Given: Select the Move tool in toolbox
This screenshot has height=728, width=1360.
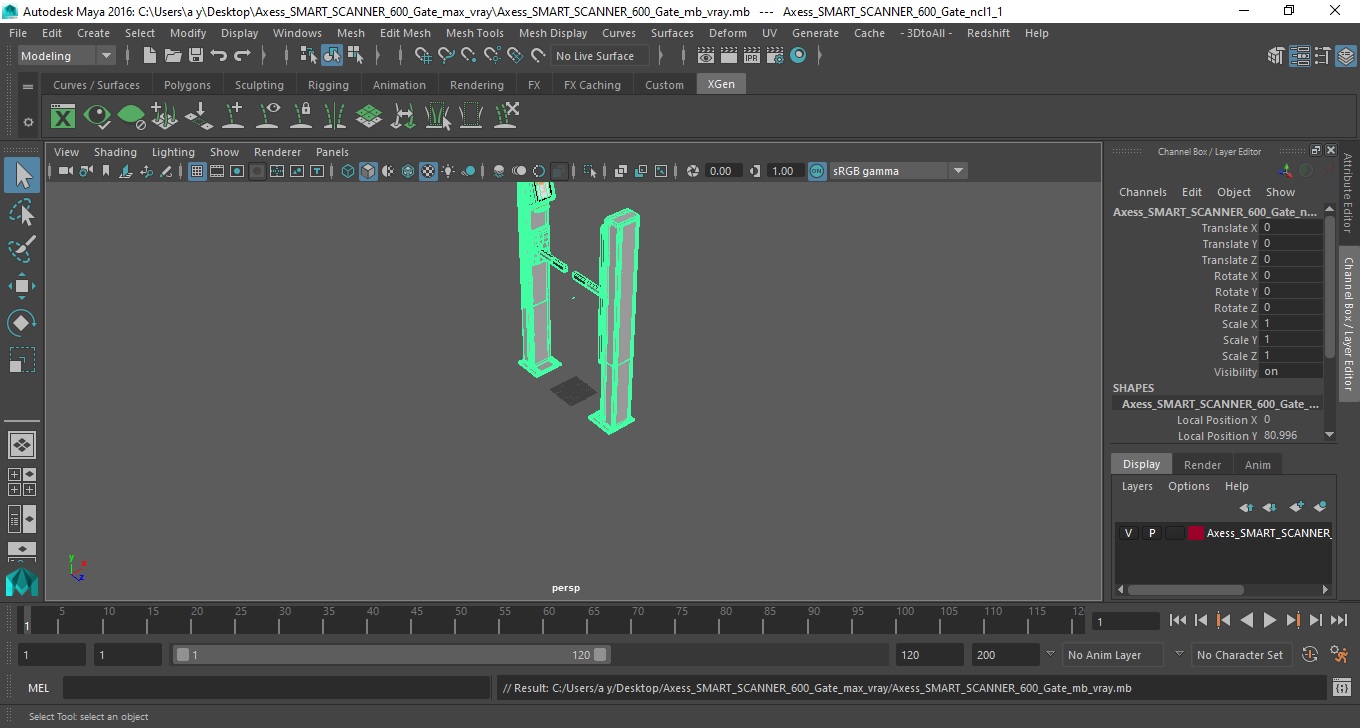Looking at the screenshot, I should [22, 286].
